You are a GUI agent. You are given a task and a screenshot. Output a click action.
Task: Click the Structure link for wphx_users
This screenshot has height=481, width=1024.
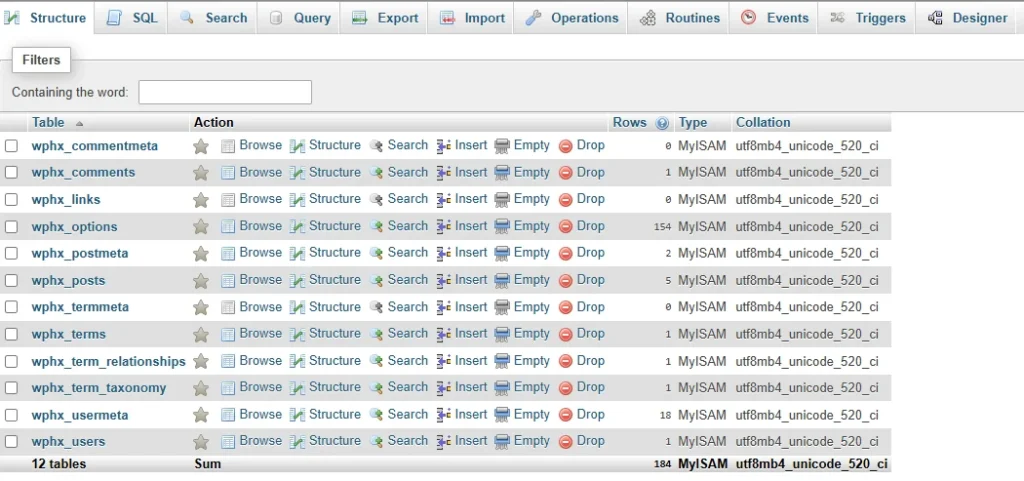(334, 441)
